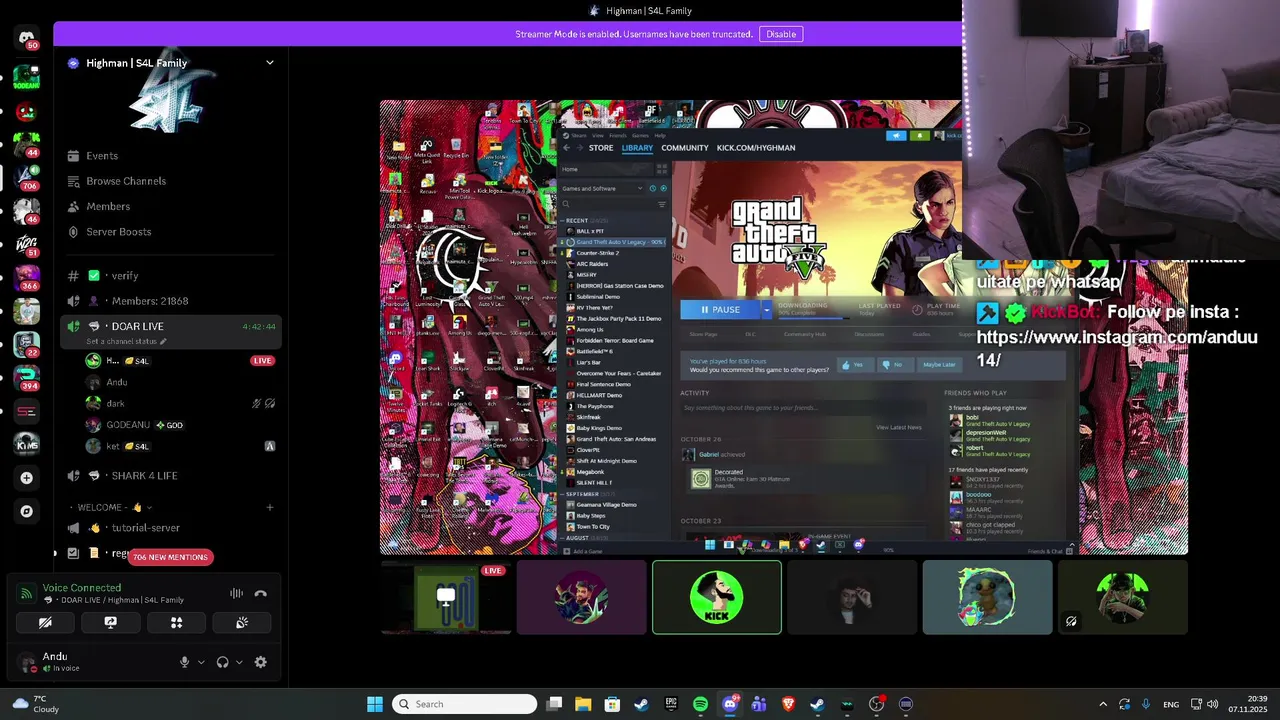Open headphones output options arrow
The image size is (1280, 720).
[239, 662]
